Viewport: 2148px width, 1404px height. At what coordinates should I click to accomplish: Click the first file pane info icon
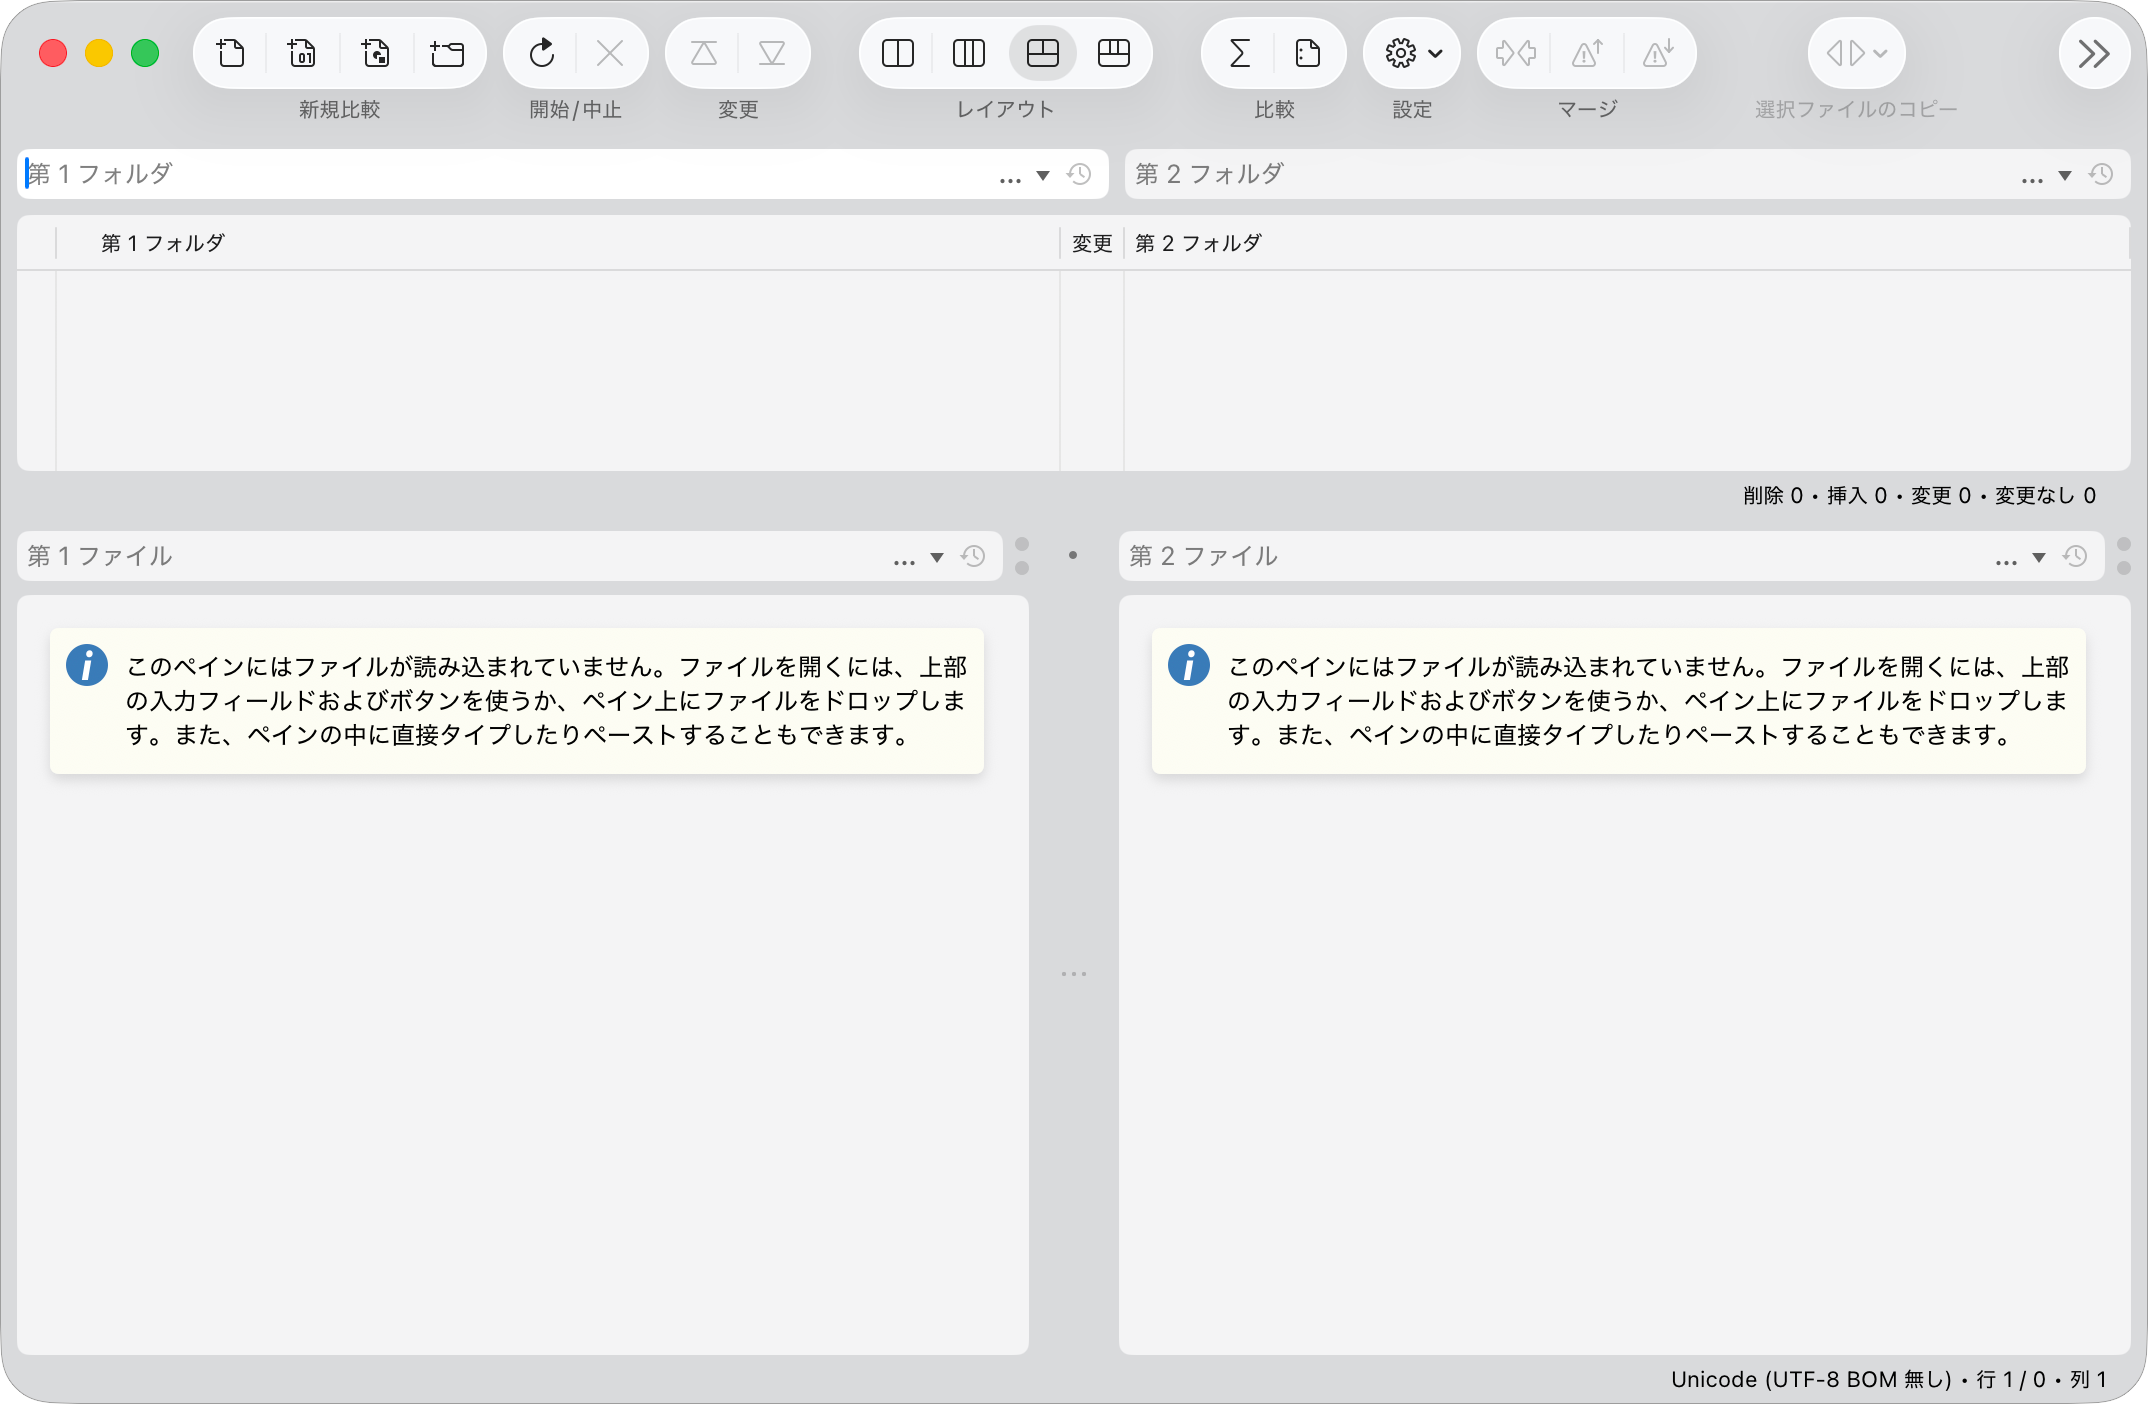(x=87, y=665)
